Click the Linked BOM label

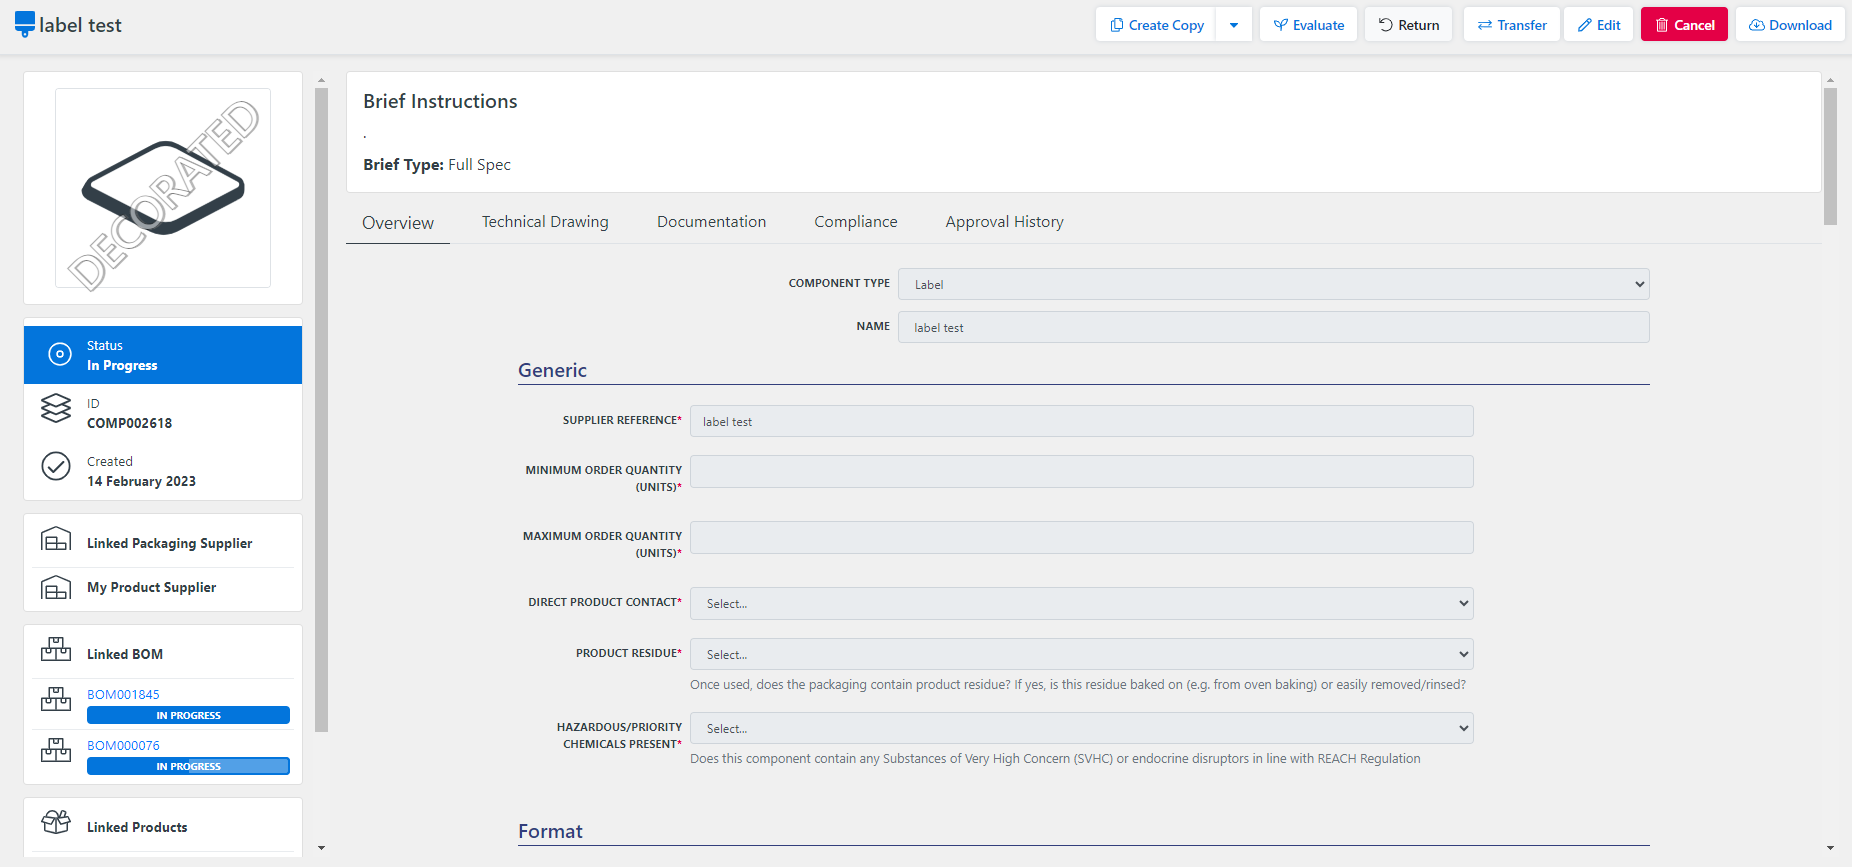(125, 654)
